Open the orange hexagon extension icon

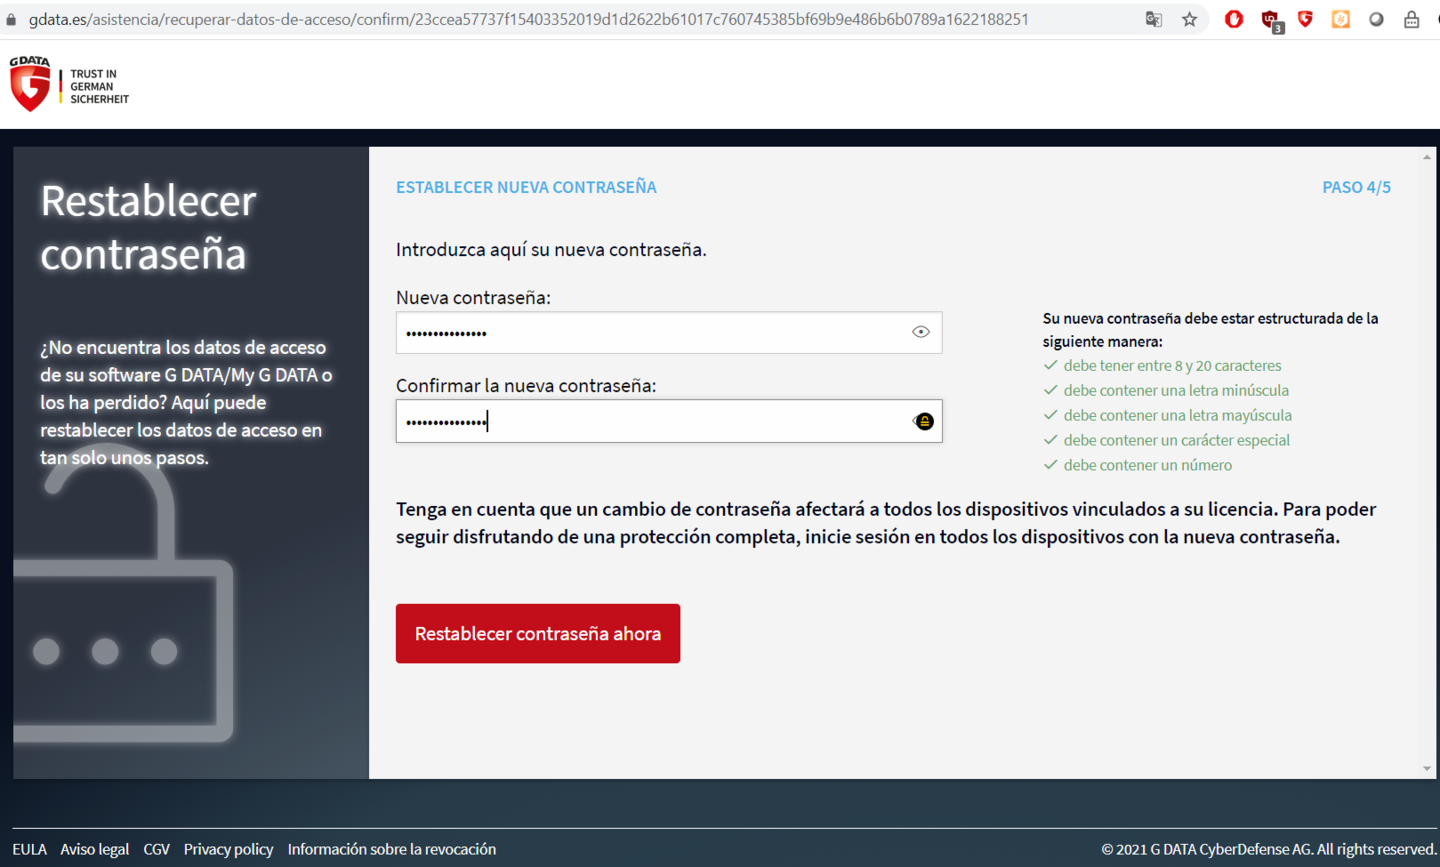(x=1341, y=19)
